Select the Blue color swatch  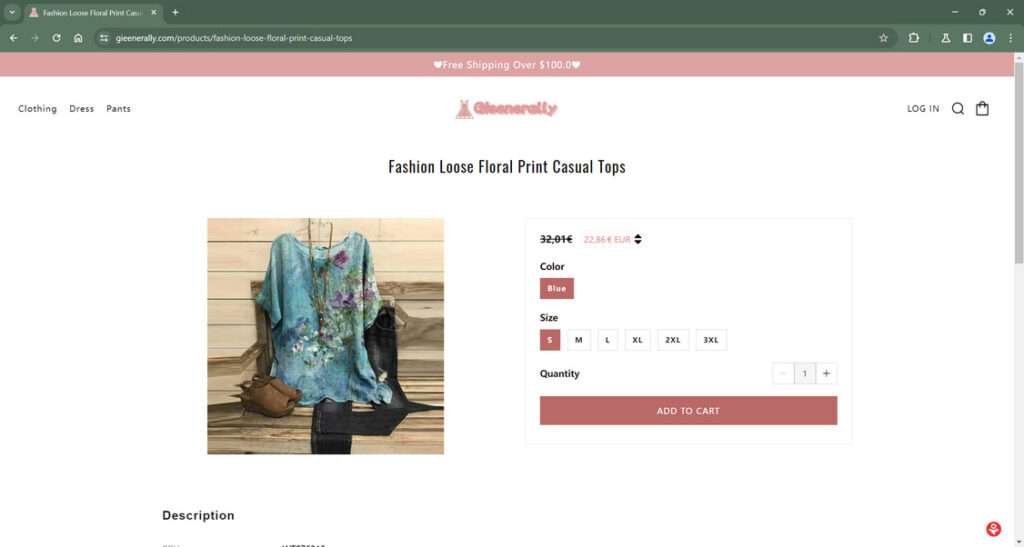[x=556, y=289]
